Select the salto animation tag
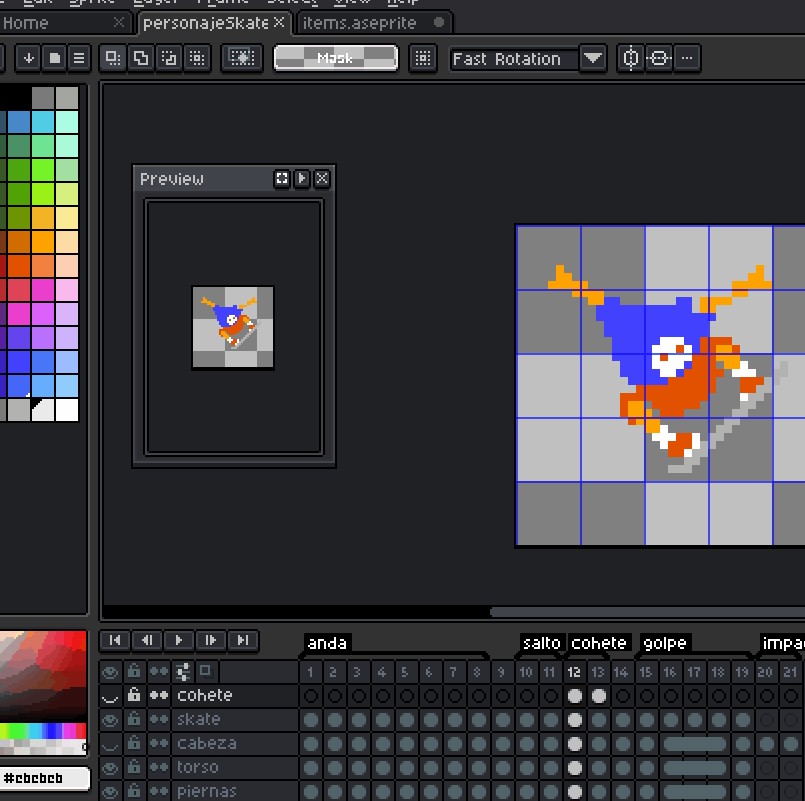The image size is (805, 801). (542, 643)
